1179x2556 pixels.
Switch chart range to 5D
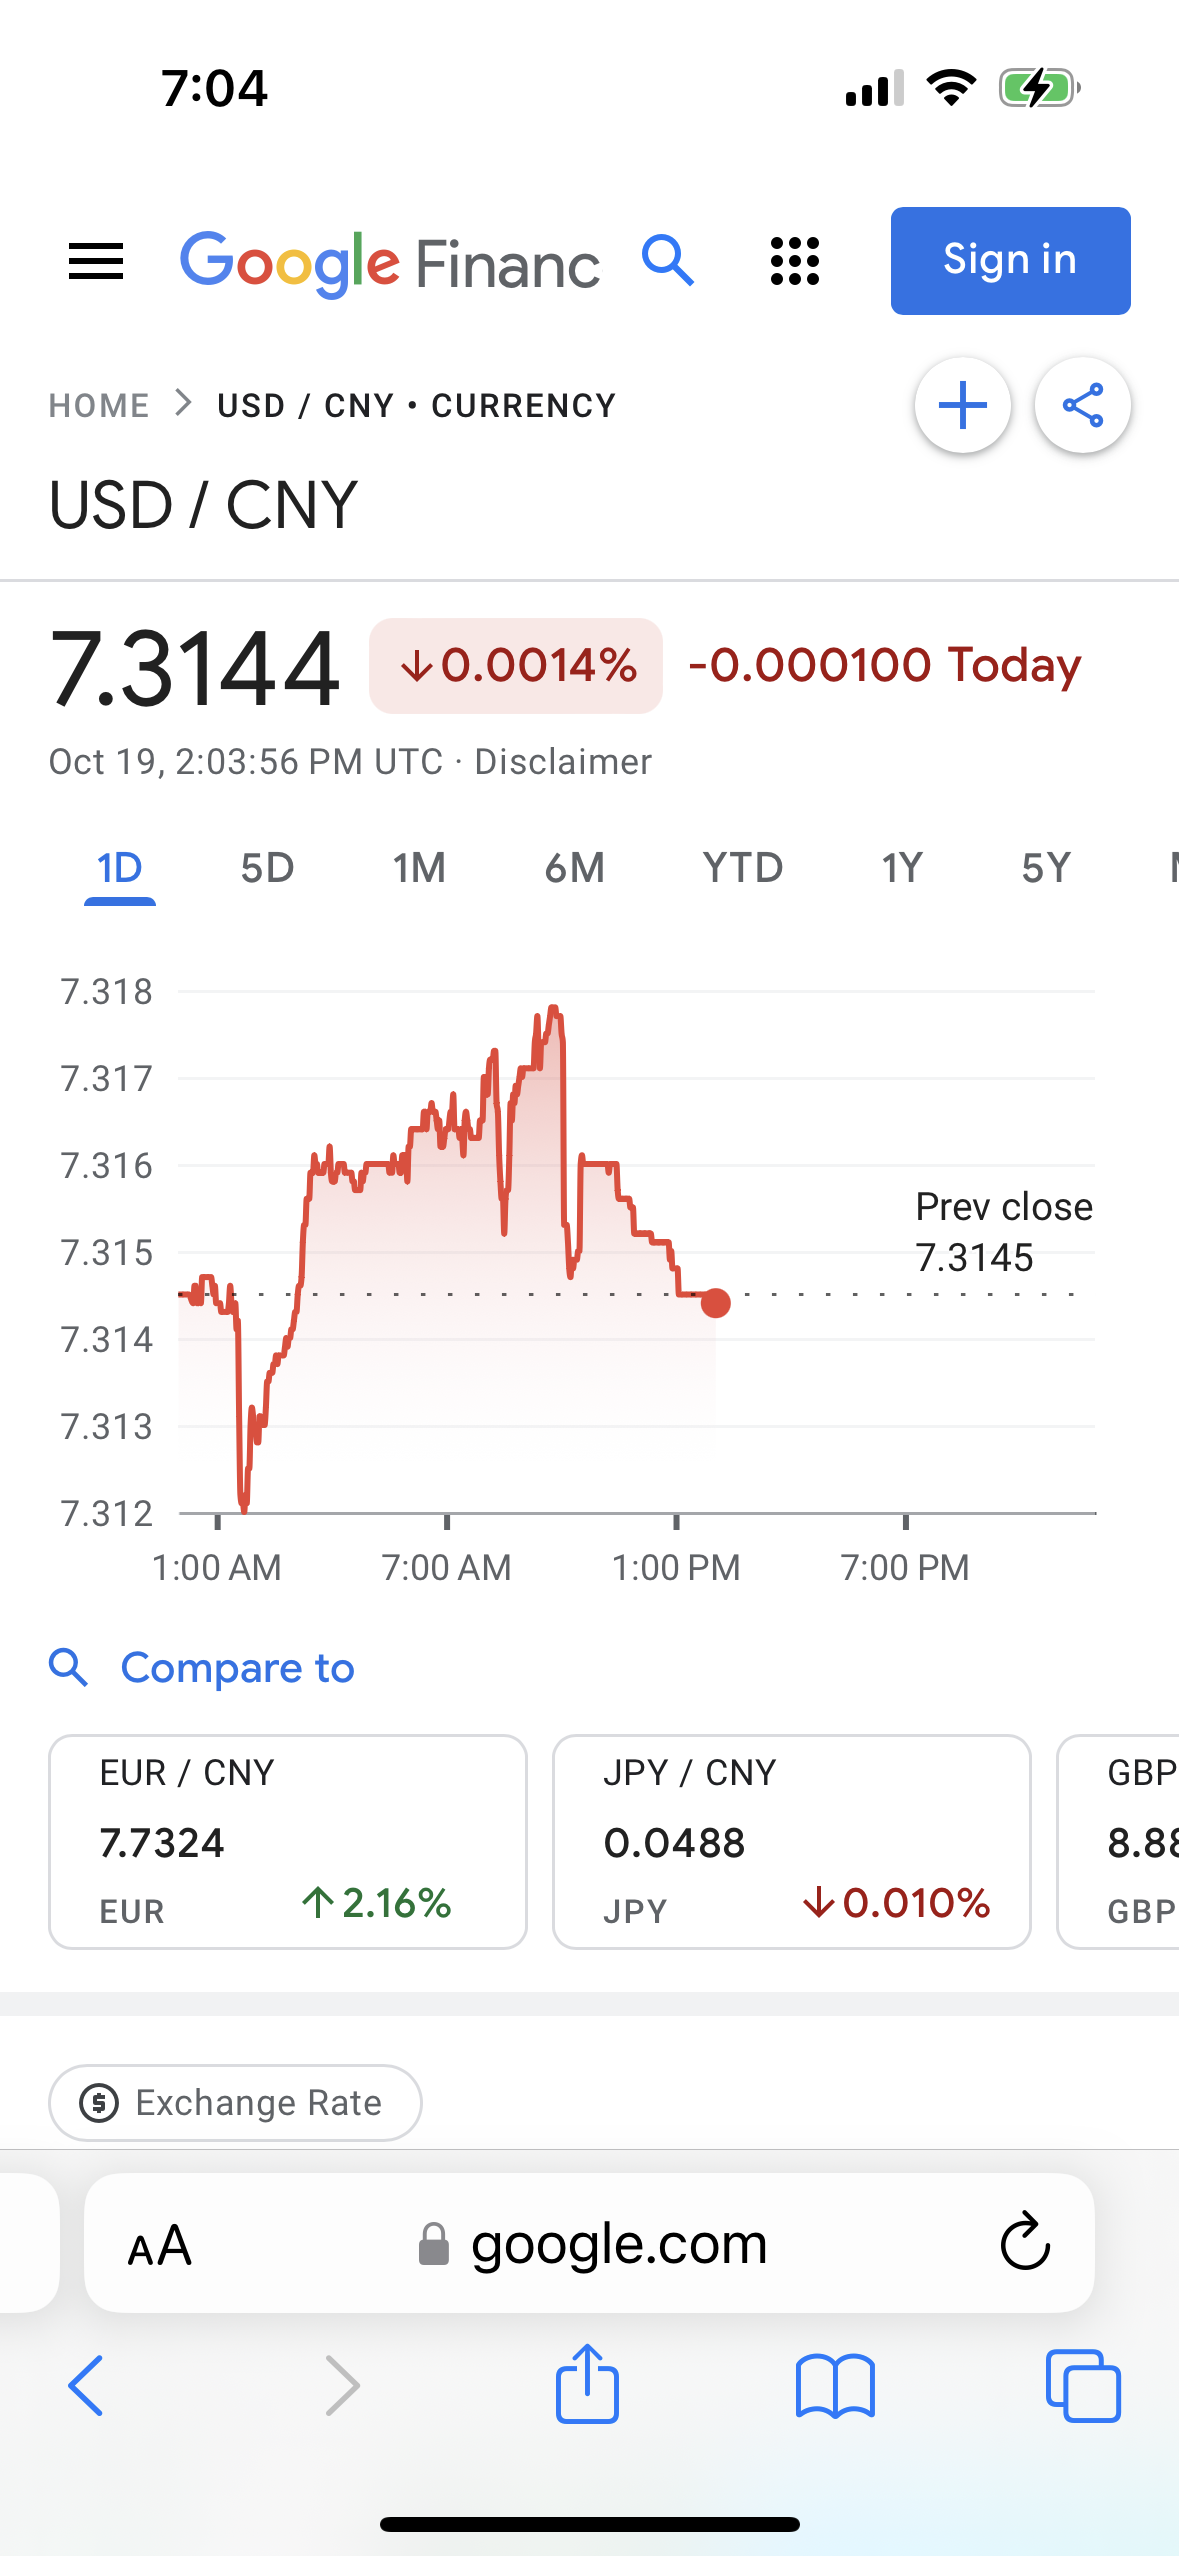(x=267, y=868)
